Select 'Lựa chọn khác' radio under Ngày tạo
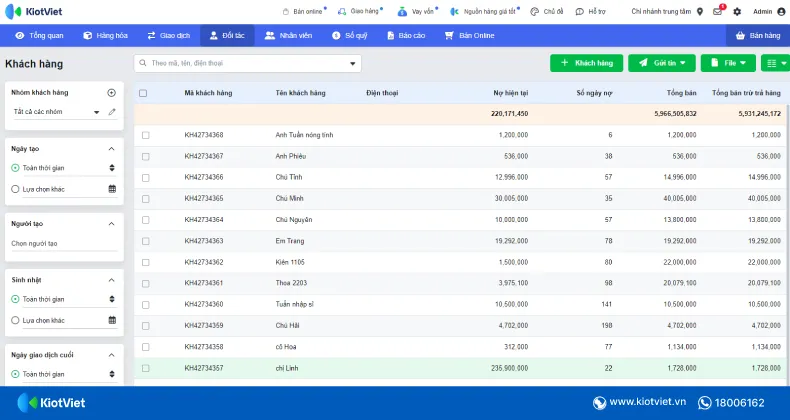 [15, 188]
